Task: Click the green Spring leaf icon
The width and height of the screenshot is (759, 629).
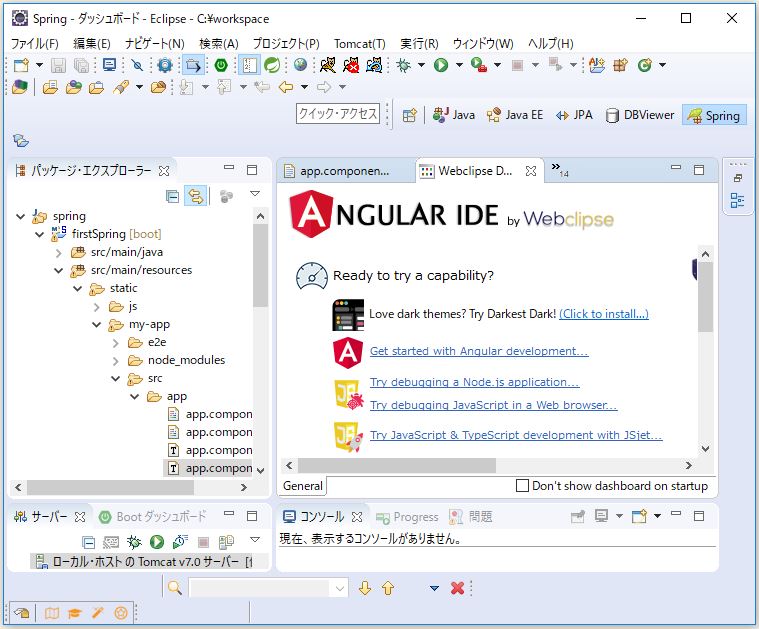Action: pos(272,65)
